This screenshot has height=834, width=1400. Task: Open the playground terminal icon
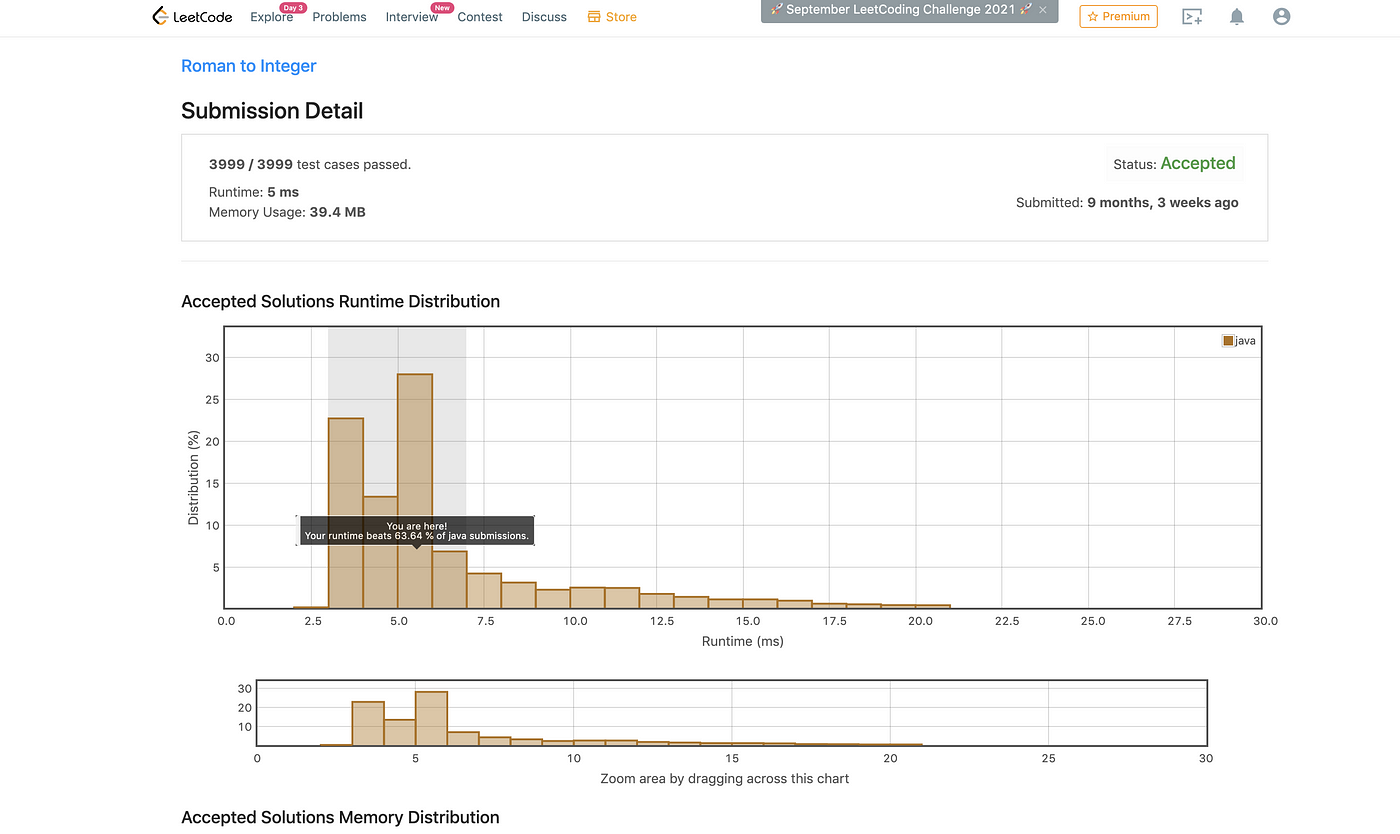[x=1192, y=16]
